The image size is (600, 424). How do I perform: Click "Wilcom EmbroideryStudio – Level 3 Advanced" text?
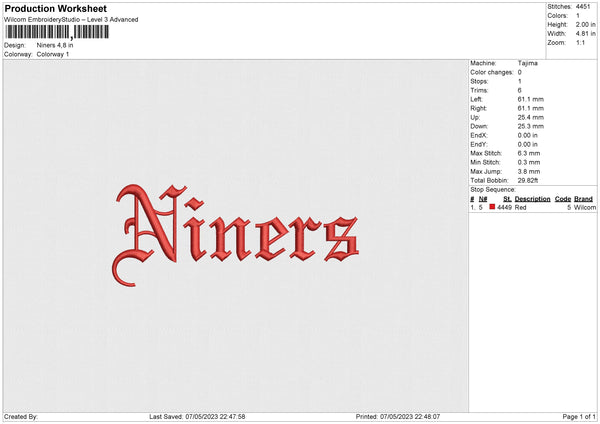71,20
